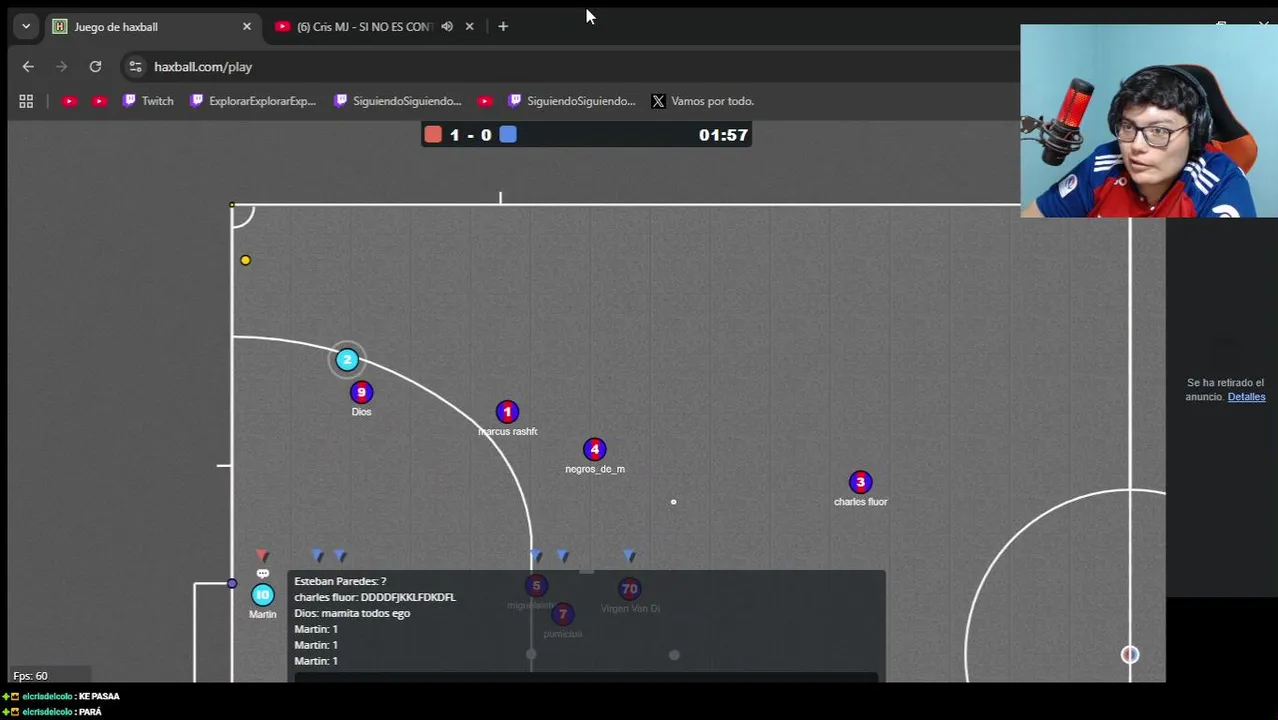View site information for haxball.com
This screenshot has width=1278, height=720.
(x=135, y=66)
